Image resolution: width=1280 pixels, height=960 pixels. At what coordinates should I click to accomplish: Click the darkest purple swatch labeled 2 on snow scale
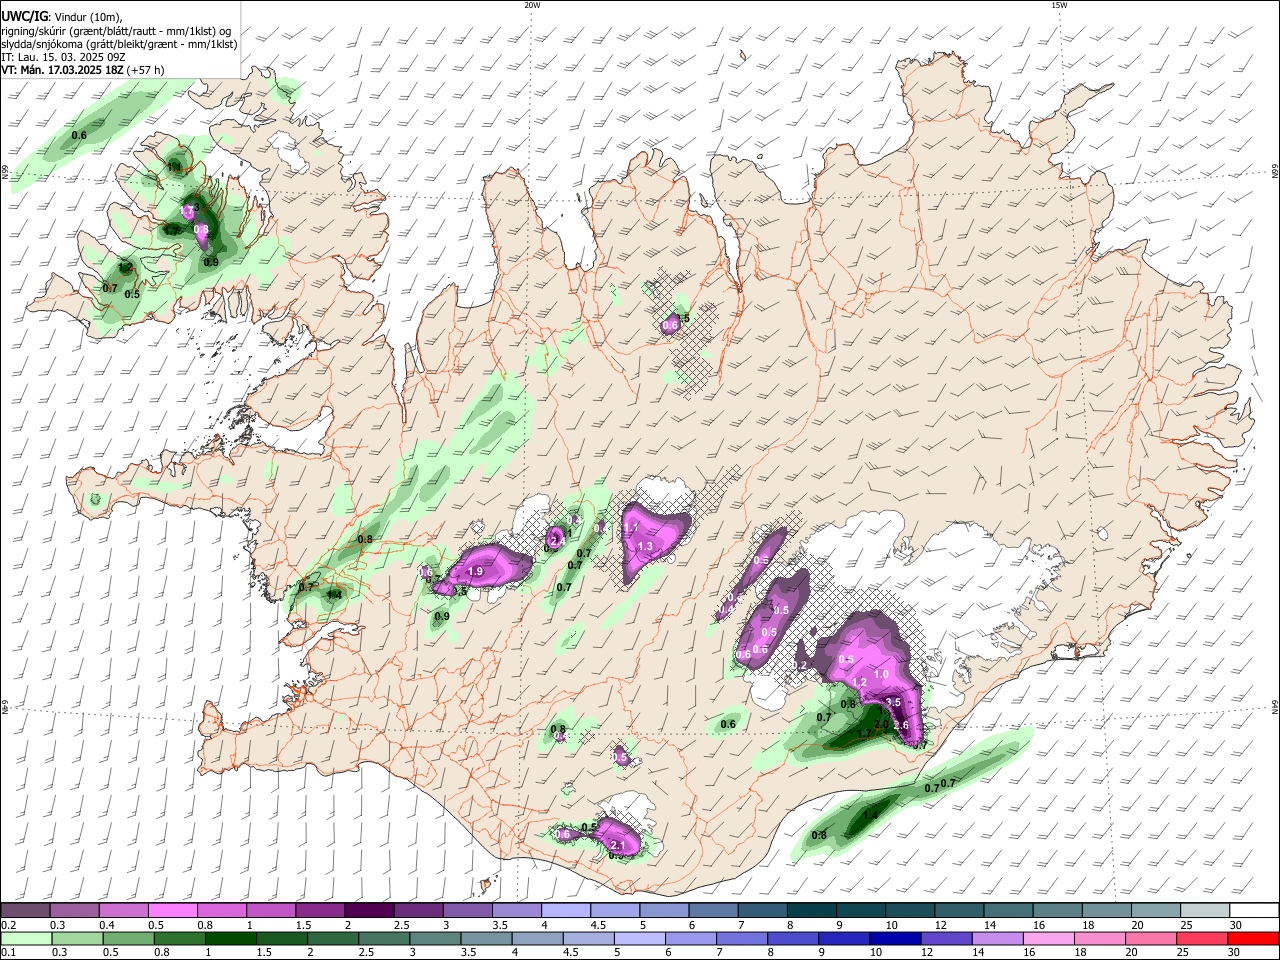click(368, 911)
